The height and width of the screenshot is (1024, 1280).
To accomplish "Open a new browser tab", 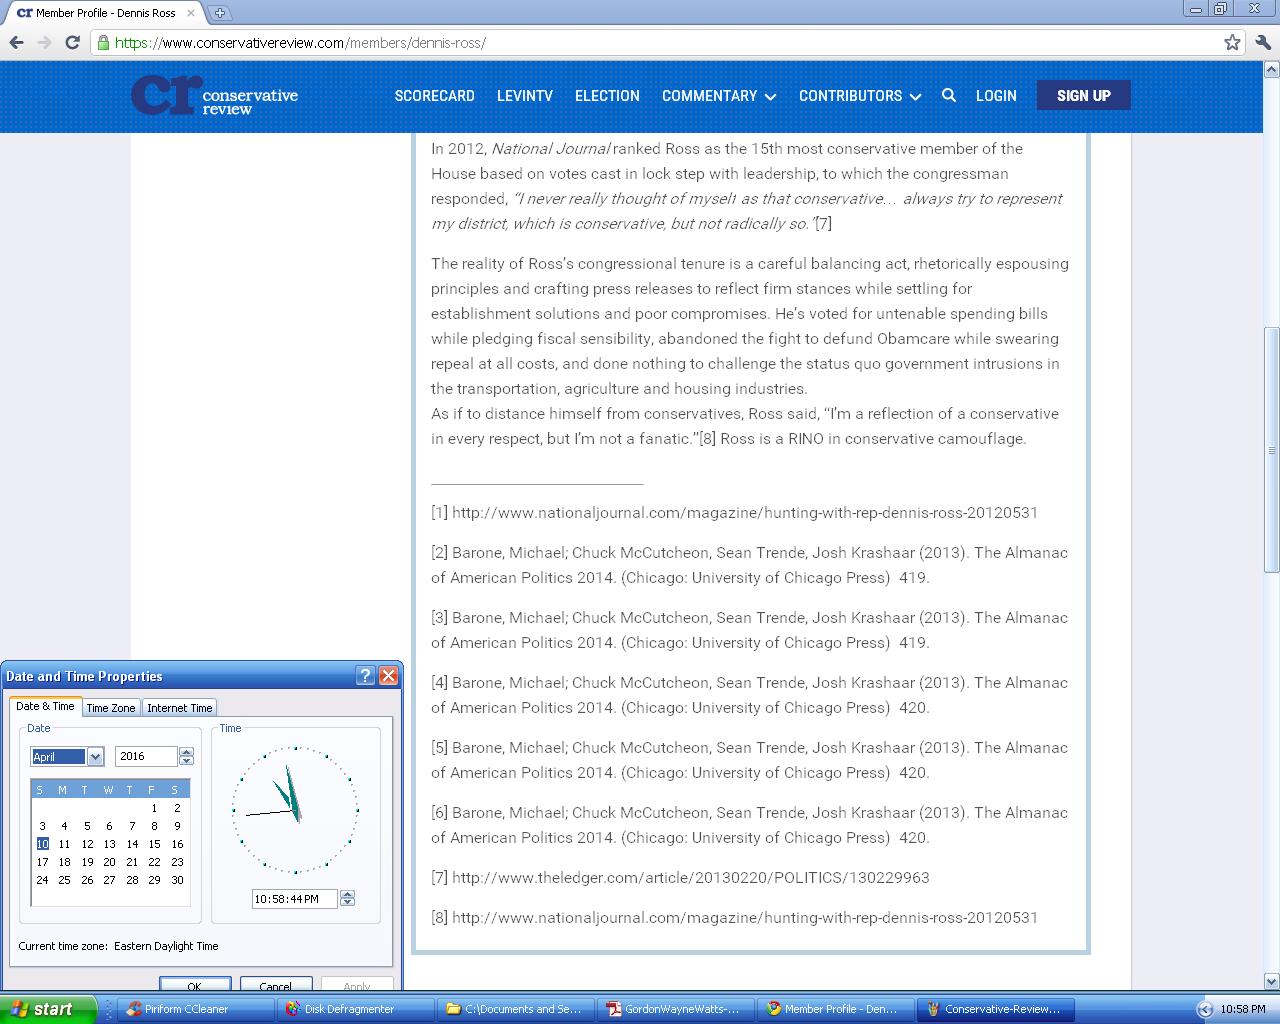I will click(220, 13).
